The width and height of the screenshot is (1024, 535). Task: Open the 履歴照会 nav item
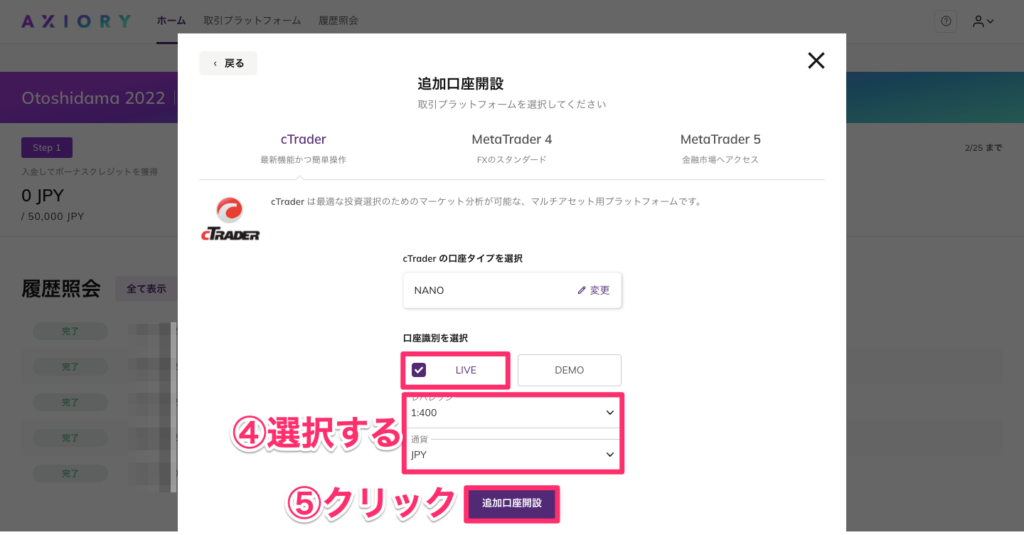pos(338,21)
